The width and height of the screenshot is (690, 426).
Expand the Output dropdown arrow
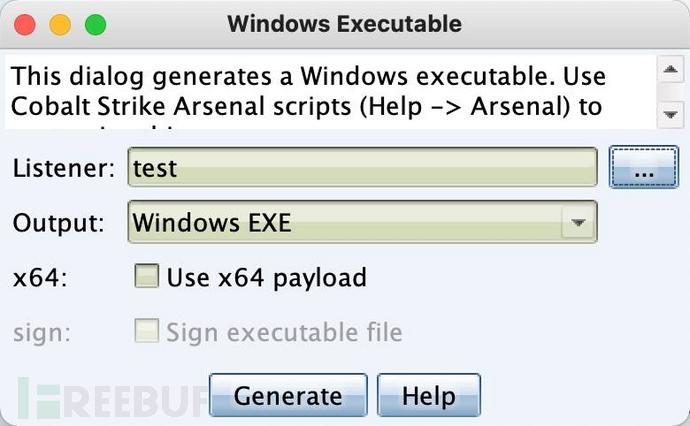coord(578,222)
